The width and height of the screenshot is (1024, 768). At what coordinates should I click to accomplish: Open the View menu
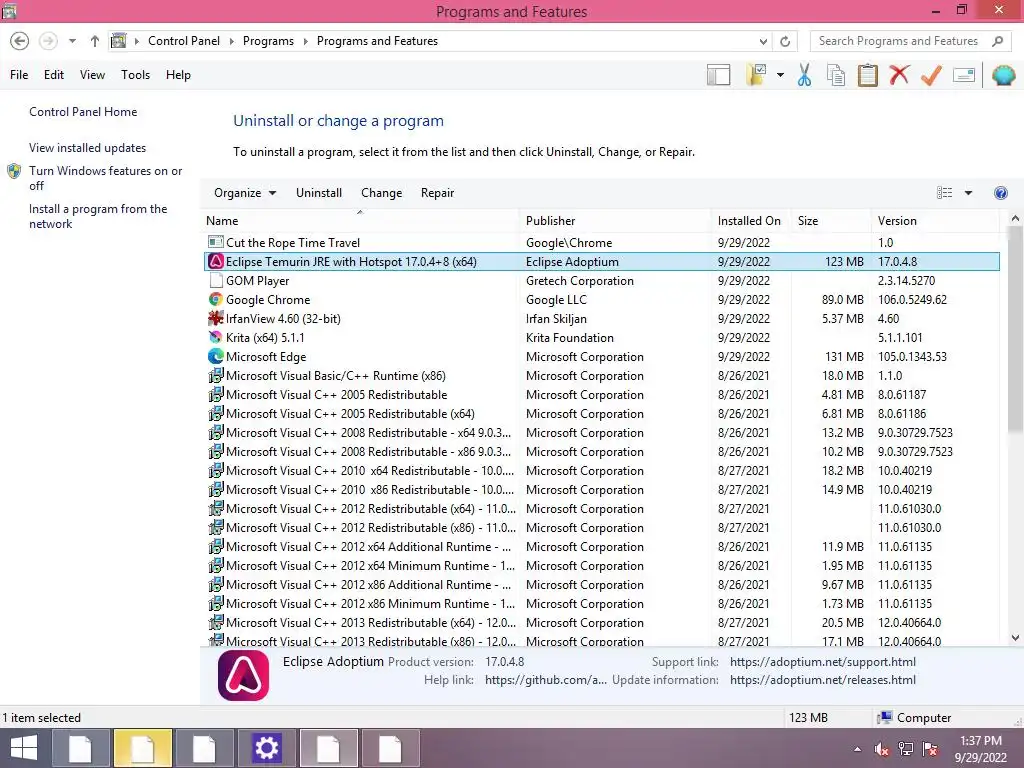coord(92,75)
